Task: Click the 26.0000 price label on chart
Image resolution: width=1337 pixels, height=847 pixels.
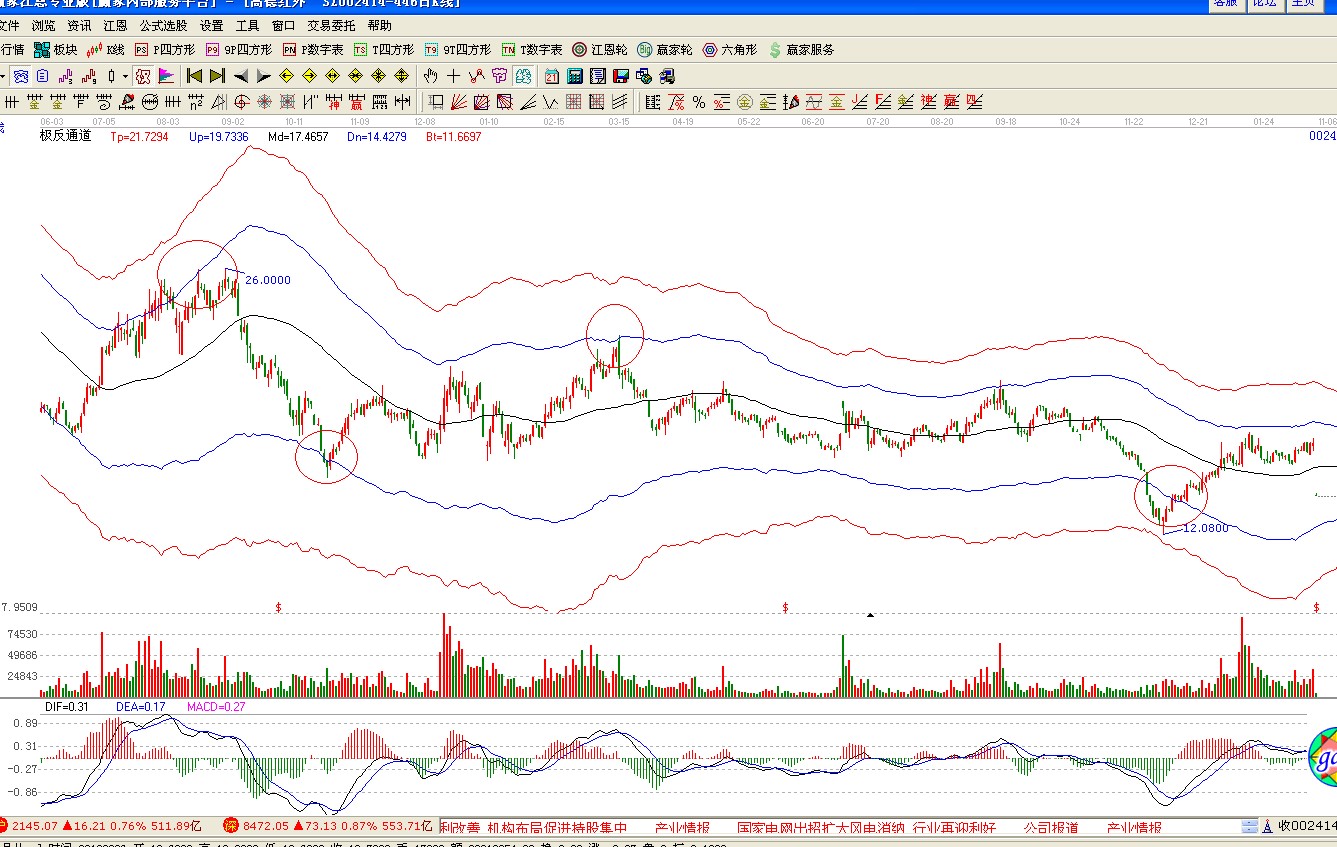Action: tap(268, 280)
